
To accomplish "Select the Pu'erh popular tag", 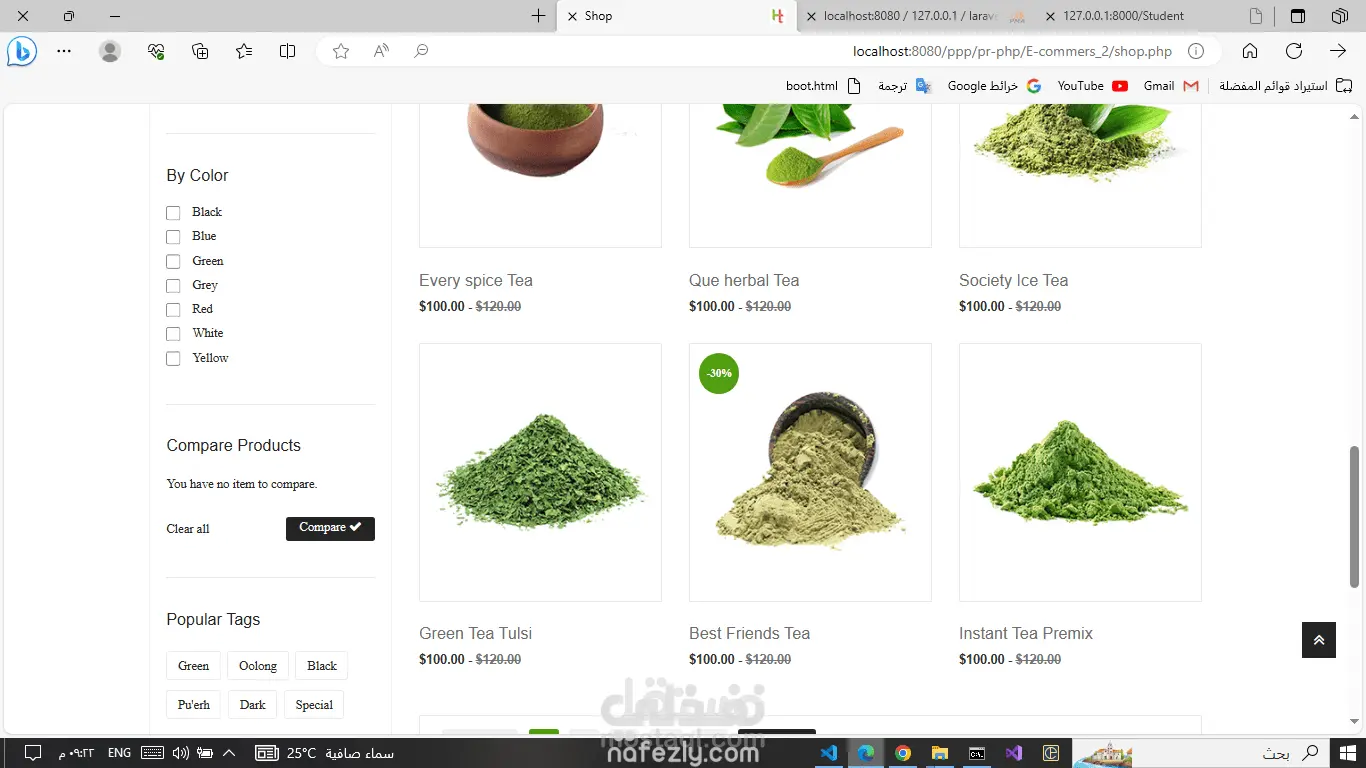I will 194,705.
